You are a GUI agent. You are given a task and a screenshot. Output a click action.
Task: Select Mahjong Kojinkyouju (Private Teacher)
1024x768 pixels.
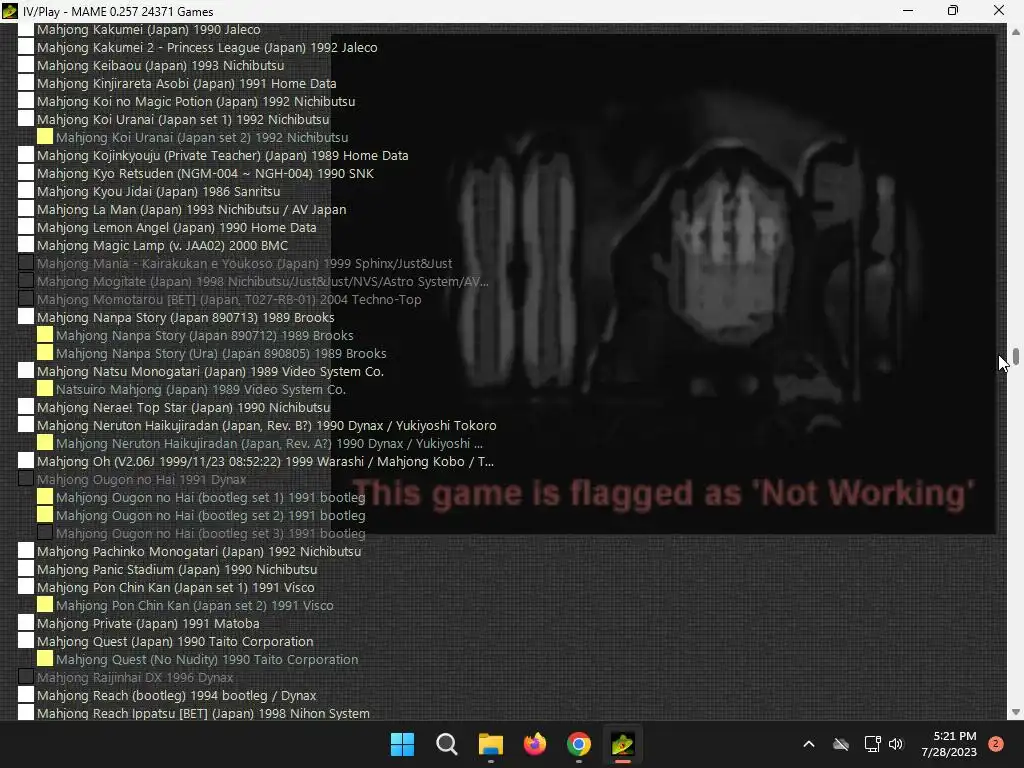223,155
